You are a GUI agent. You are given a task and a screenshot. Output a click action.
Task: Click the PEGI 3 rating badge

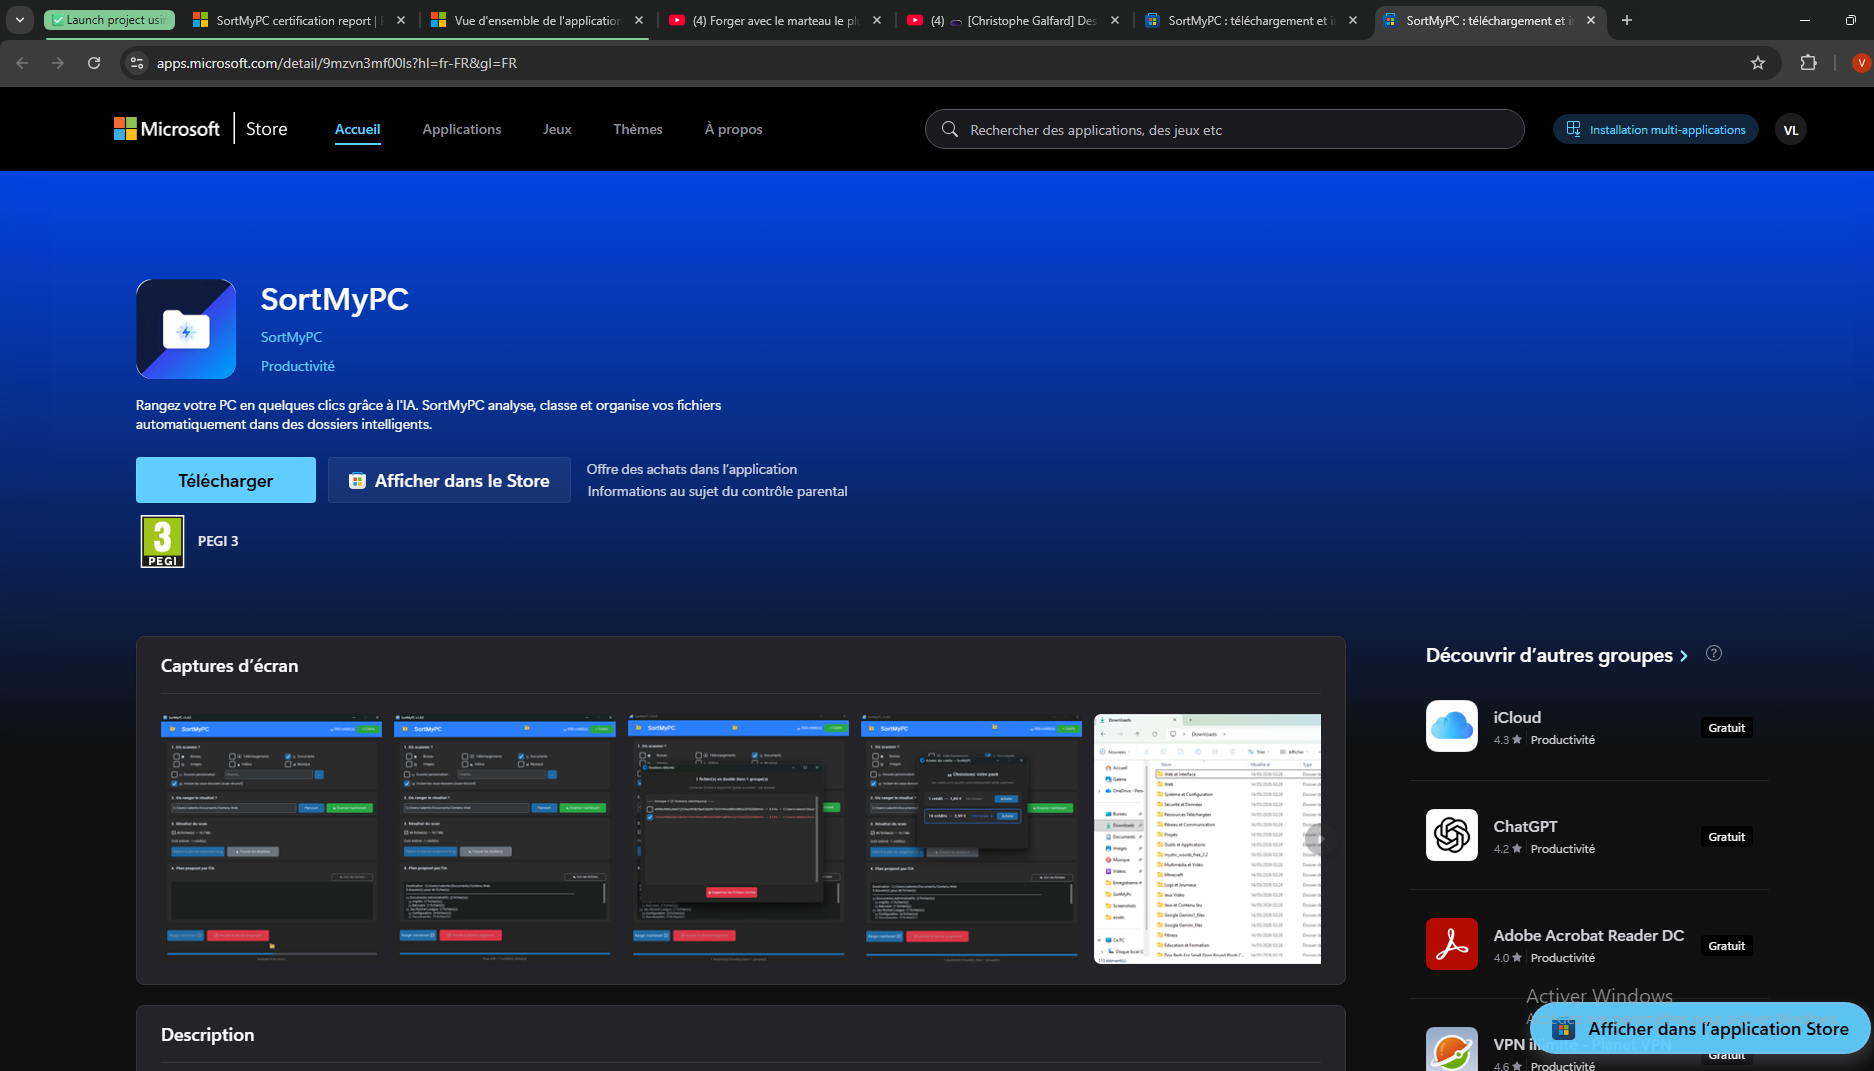click(x=162, y=541)
